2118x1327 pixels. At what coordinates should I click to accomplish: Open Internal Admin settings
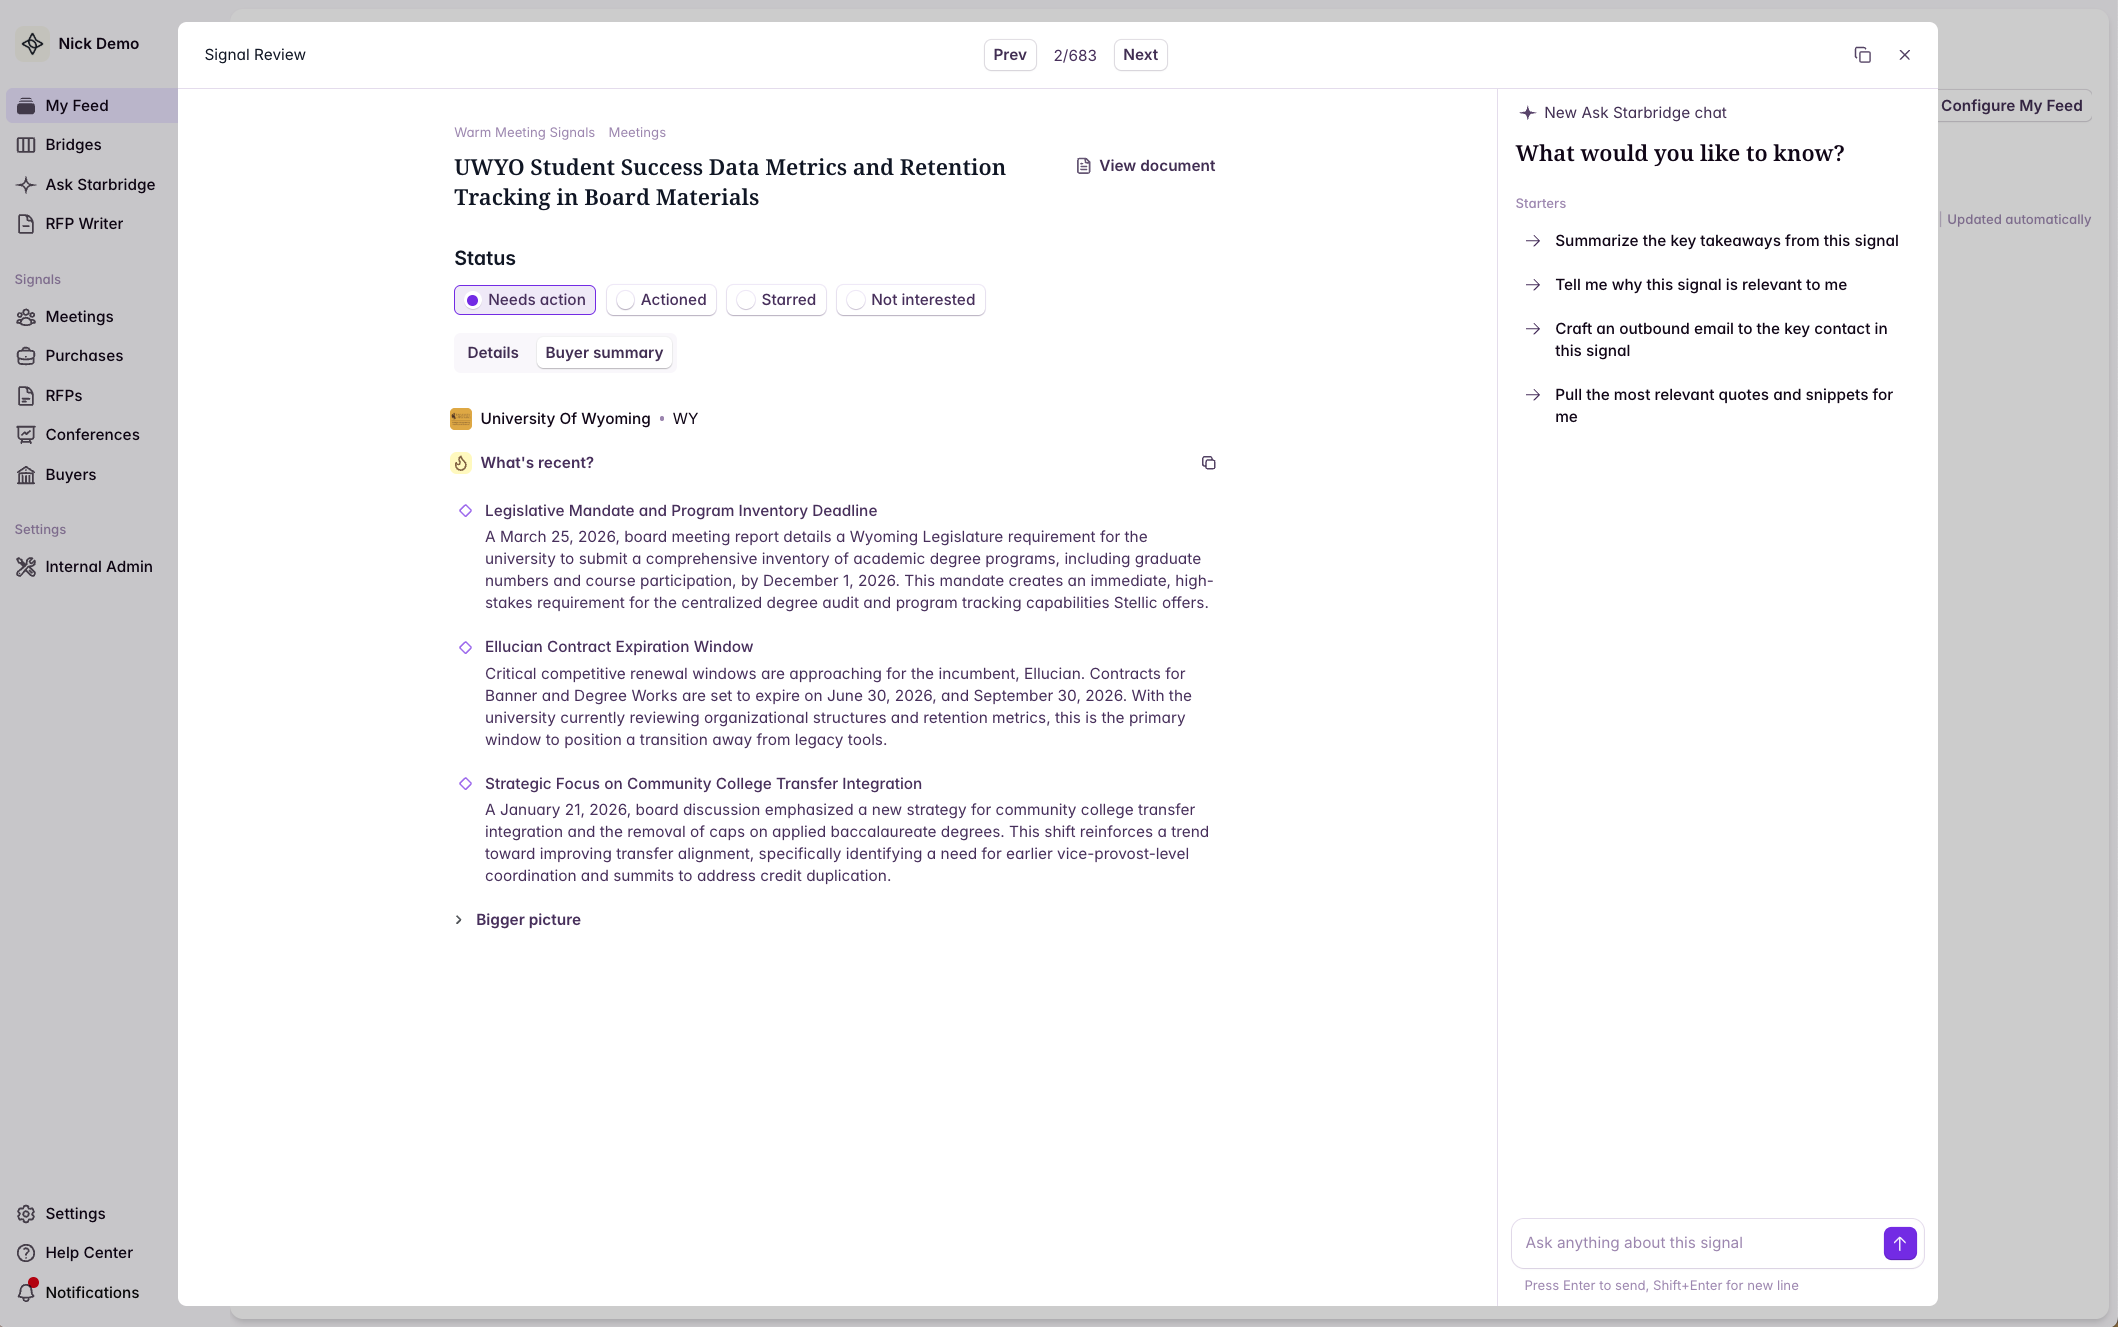(x=98, y=566)
